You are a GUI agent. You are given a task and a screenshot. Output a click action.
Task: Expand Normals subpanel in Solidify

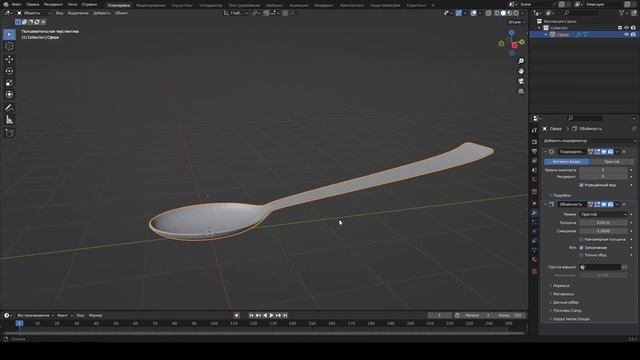tap(560, 286)
